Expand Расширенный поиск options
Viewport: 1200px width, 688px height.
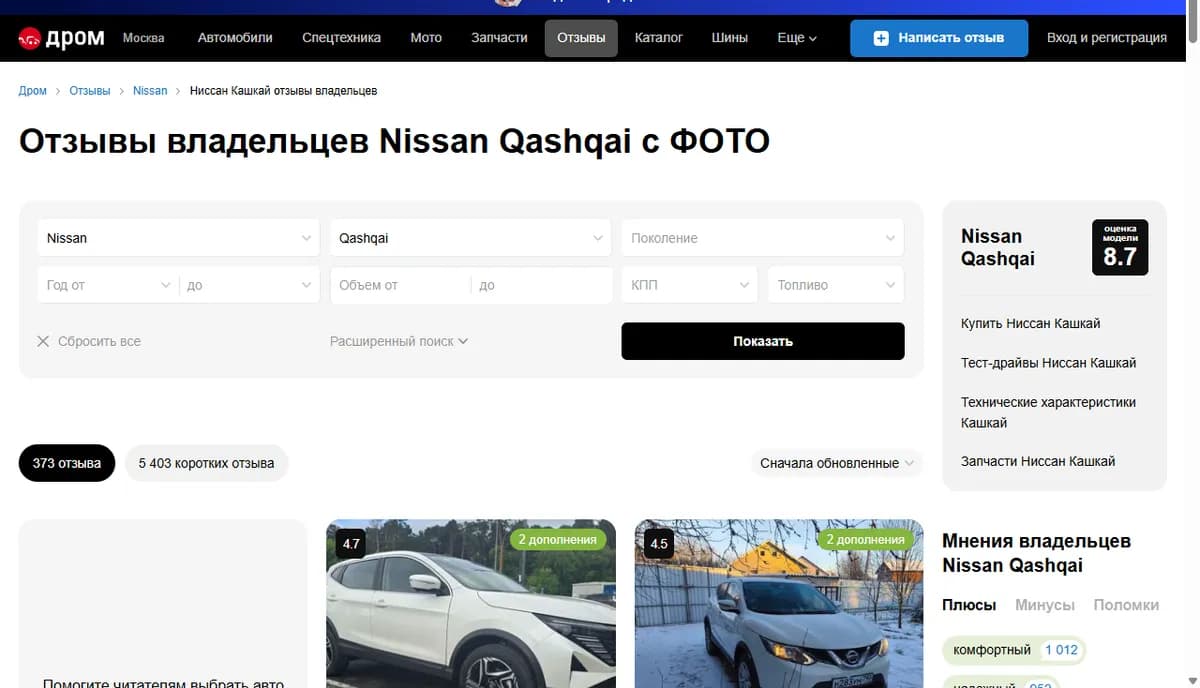pos(399,341)
